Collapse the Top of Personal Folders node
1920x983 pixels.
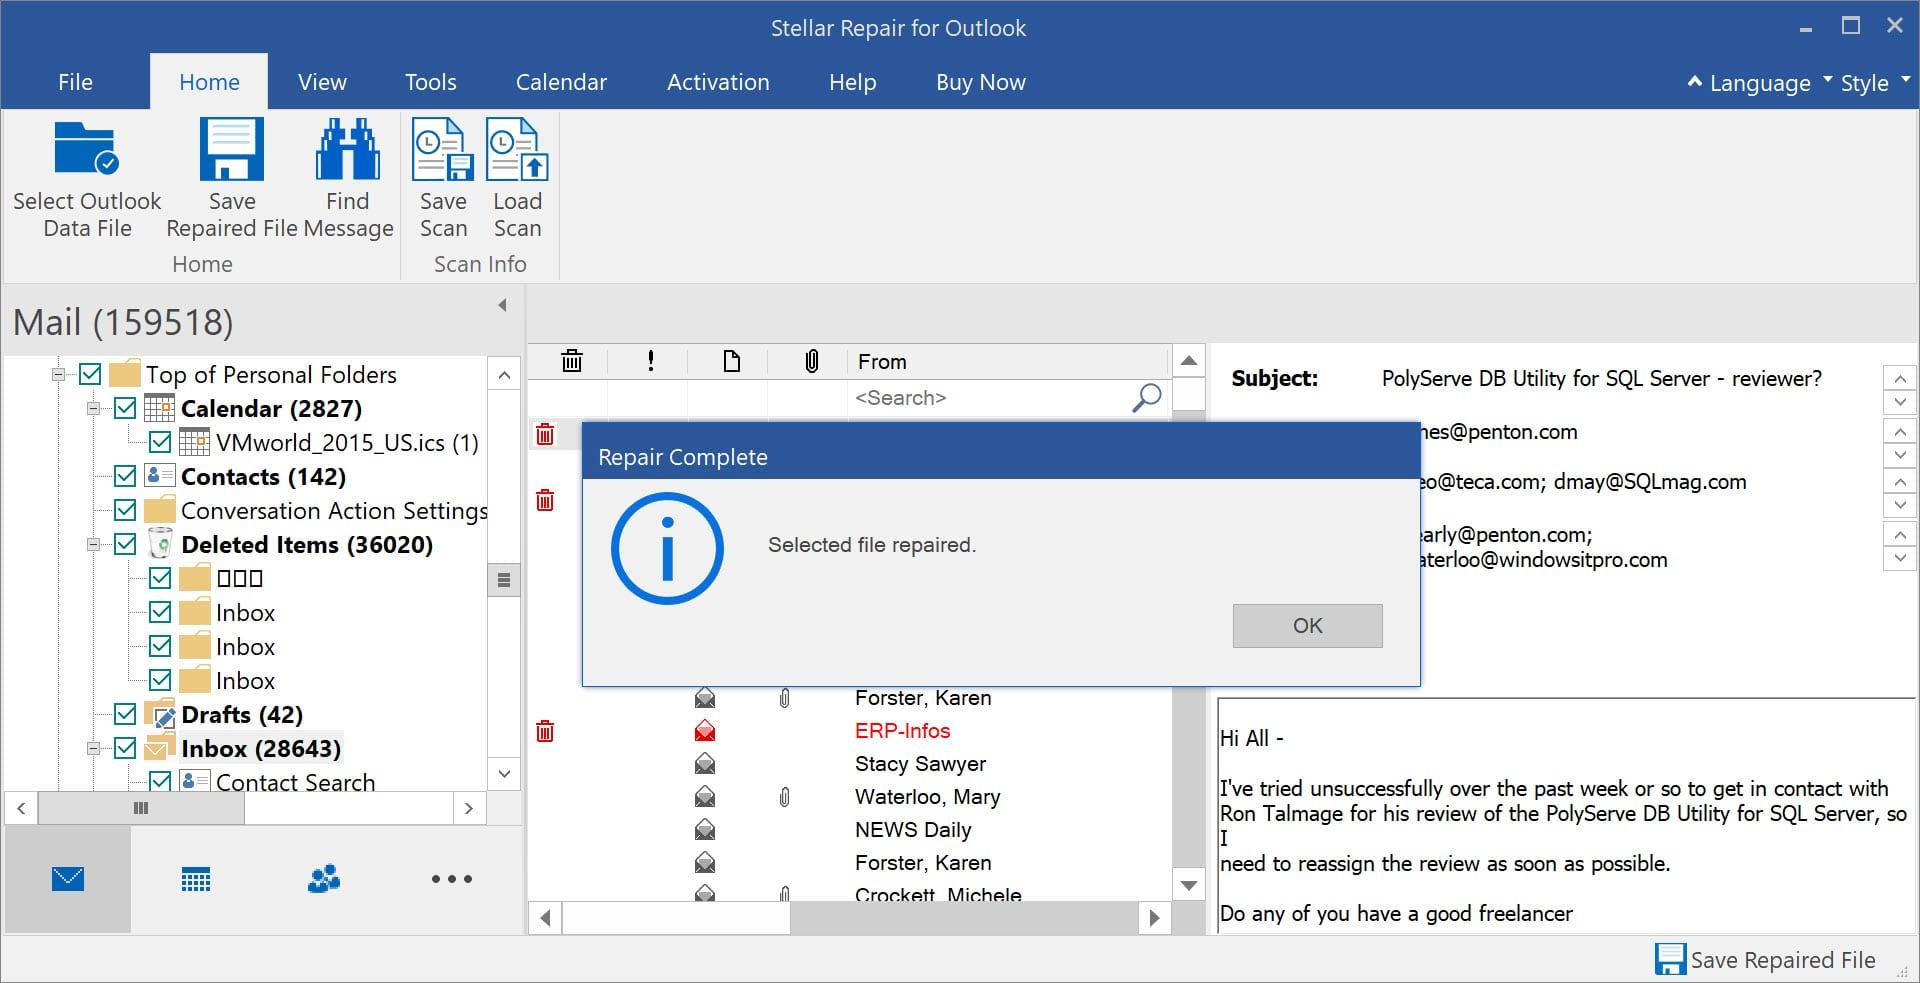pyautogui.click(x=58, y=375)
